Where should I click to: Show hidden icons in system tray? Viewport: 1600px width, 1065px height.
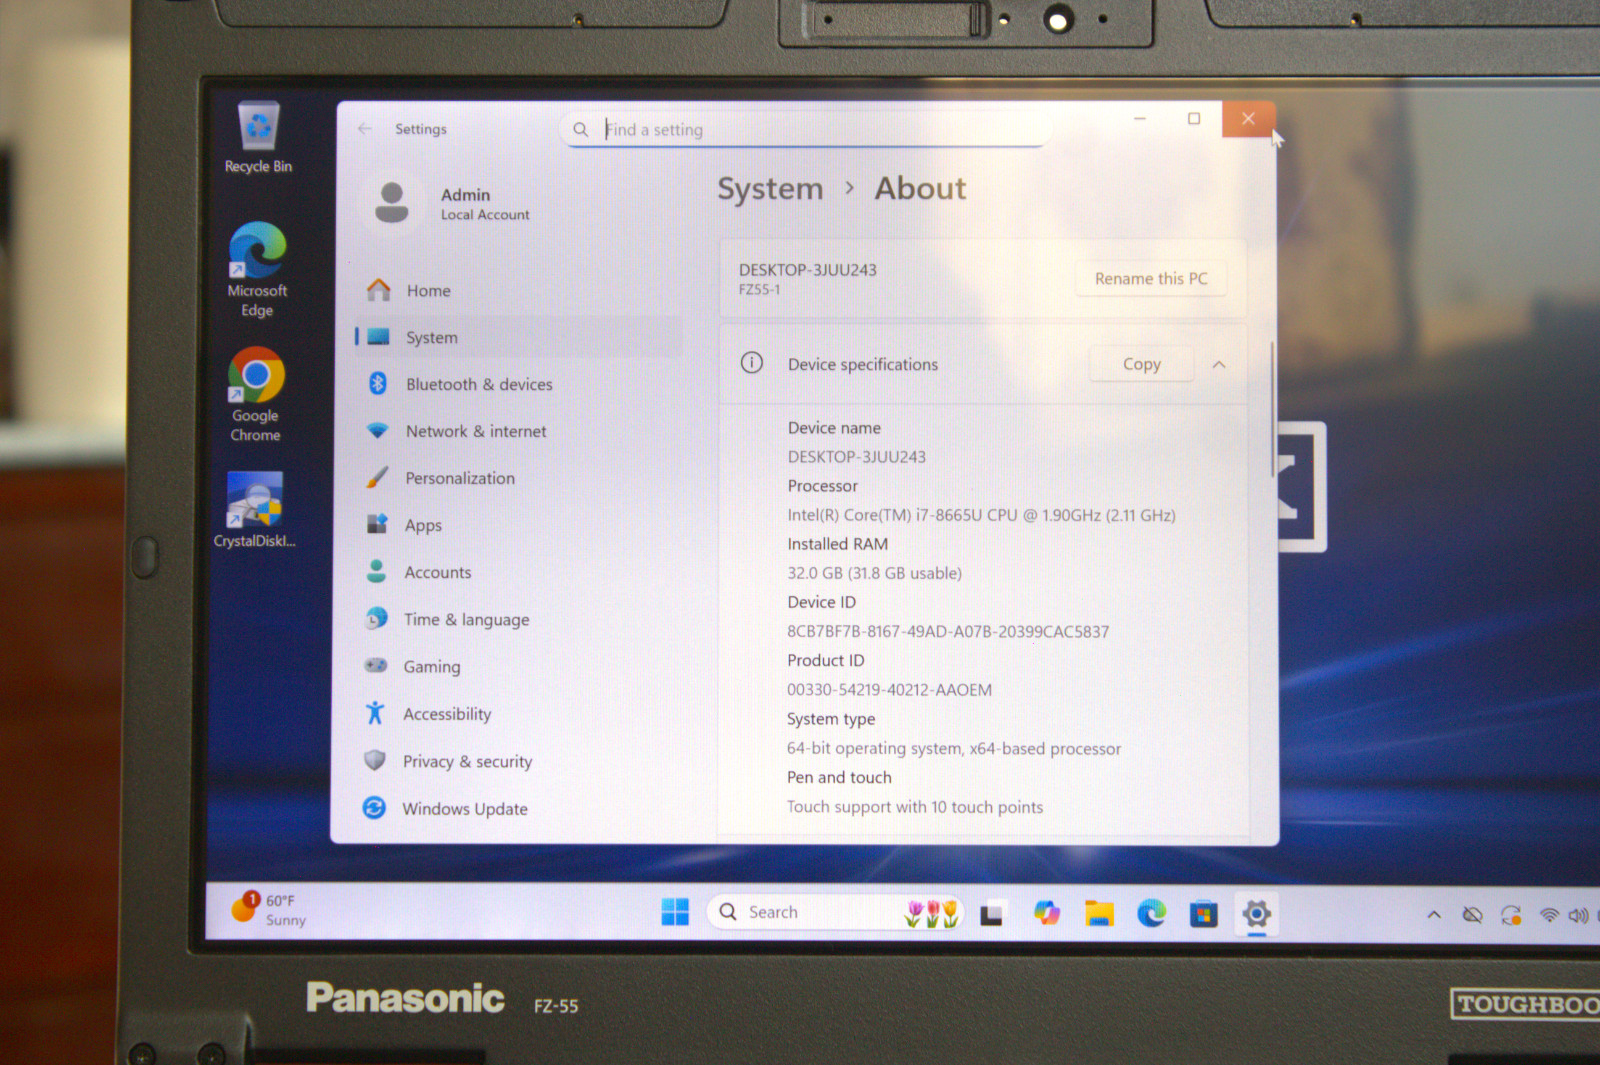(1434, 914)
